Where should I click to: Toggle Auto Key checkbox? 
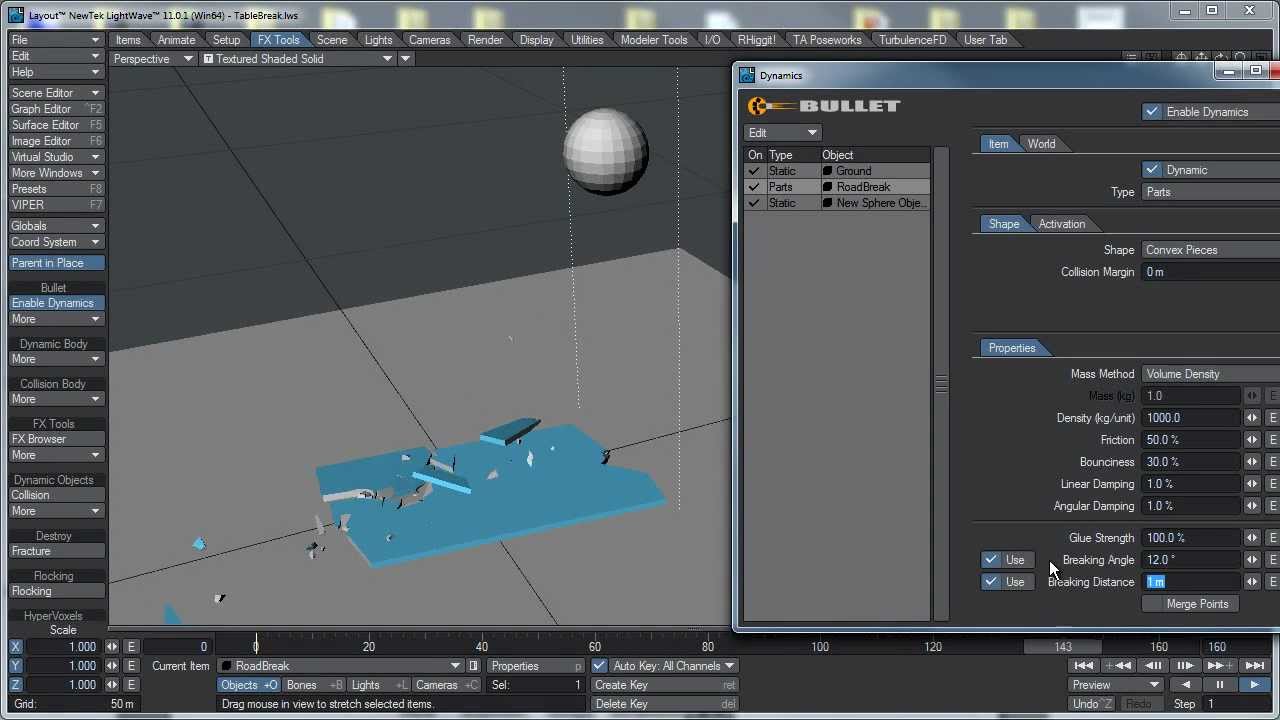coord(599,666)
